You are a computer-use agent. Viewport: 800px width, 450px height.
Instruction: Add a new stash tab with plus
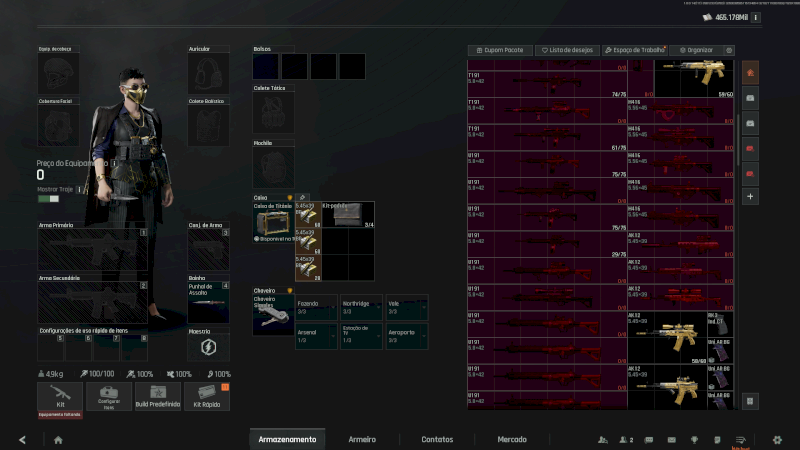pos(750,196)
